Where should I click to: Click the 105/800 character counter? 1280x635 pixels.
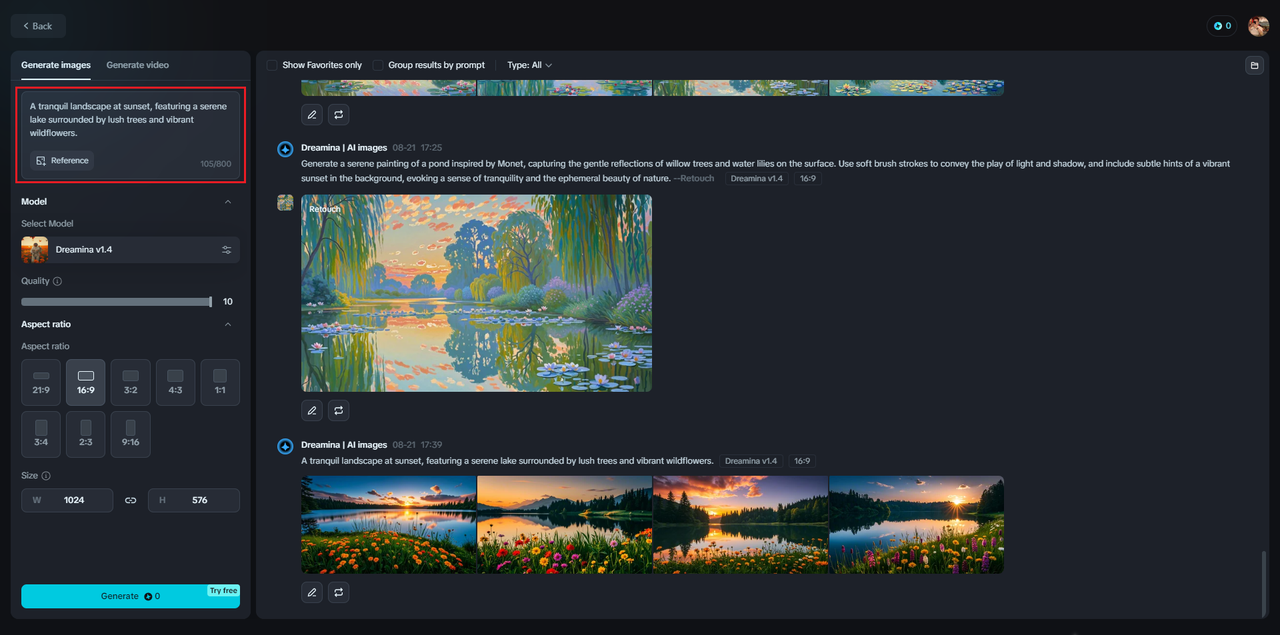pyautogui.click(x=215, y=164)
